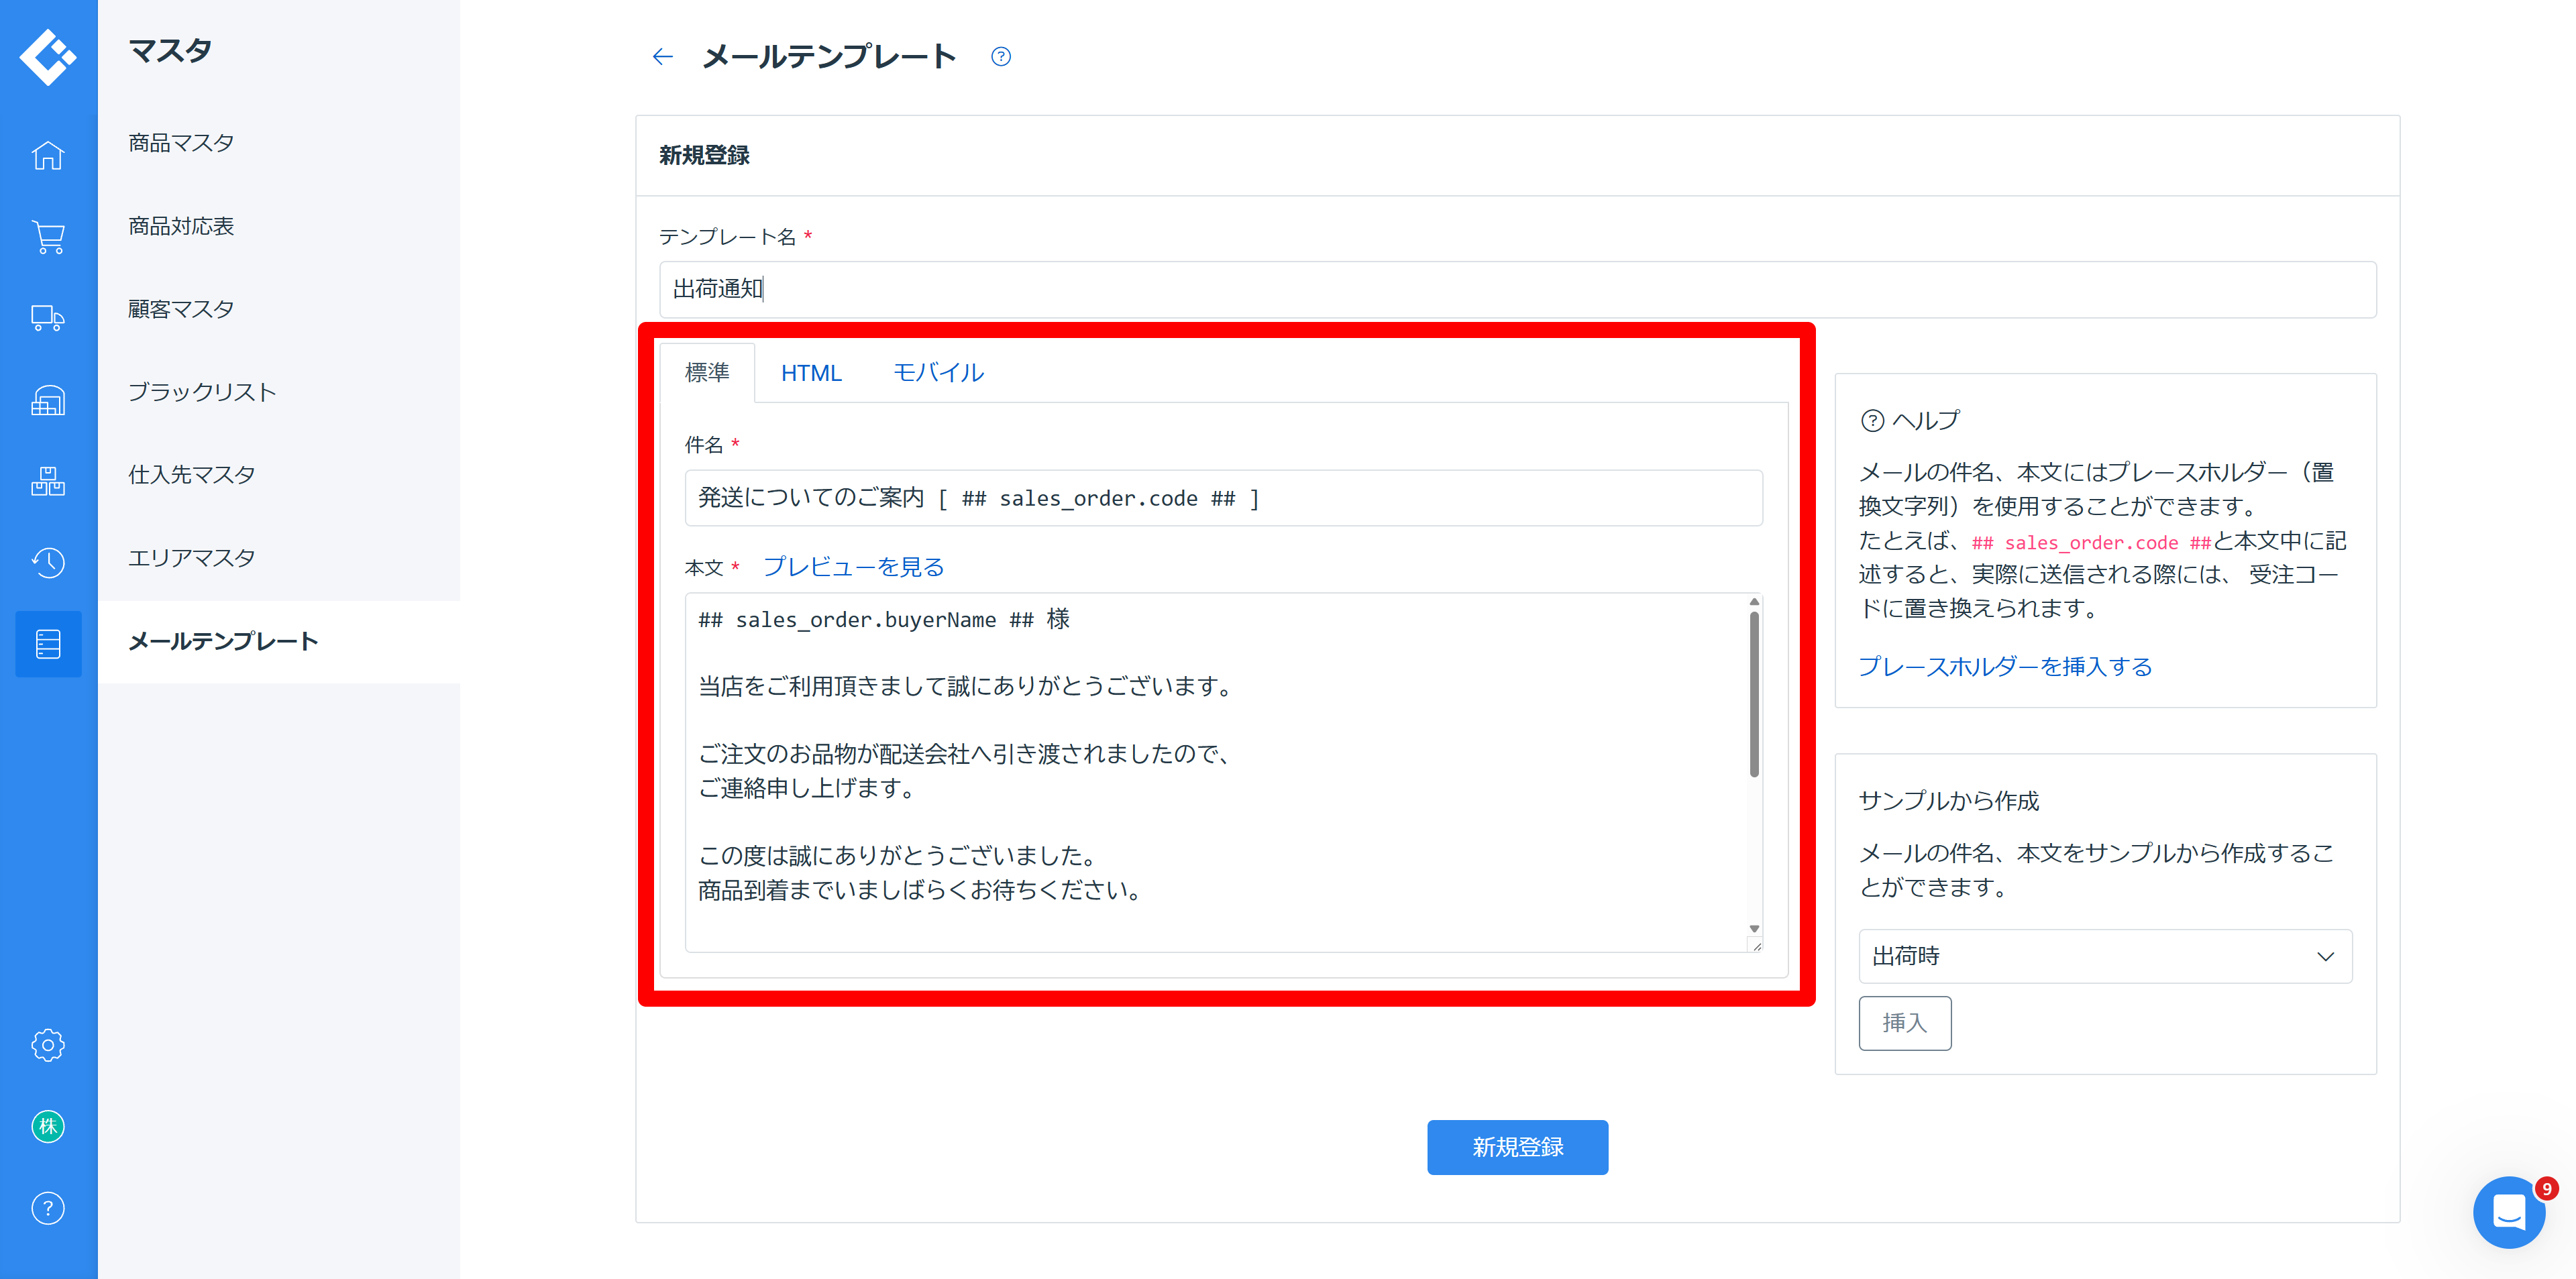Open the sidebar help question icon
Screen dimensions: 2576x1279
[x=48, y=1208]
